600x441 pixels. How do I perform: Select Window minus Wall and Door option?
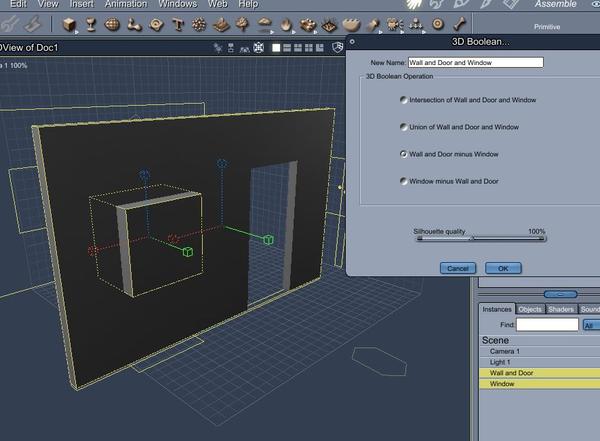pos(403,181)
